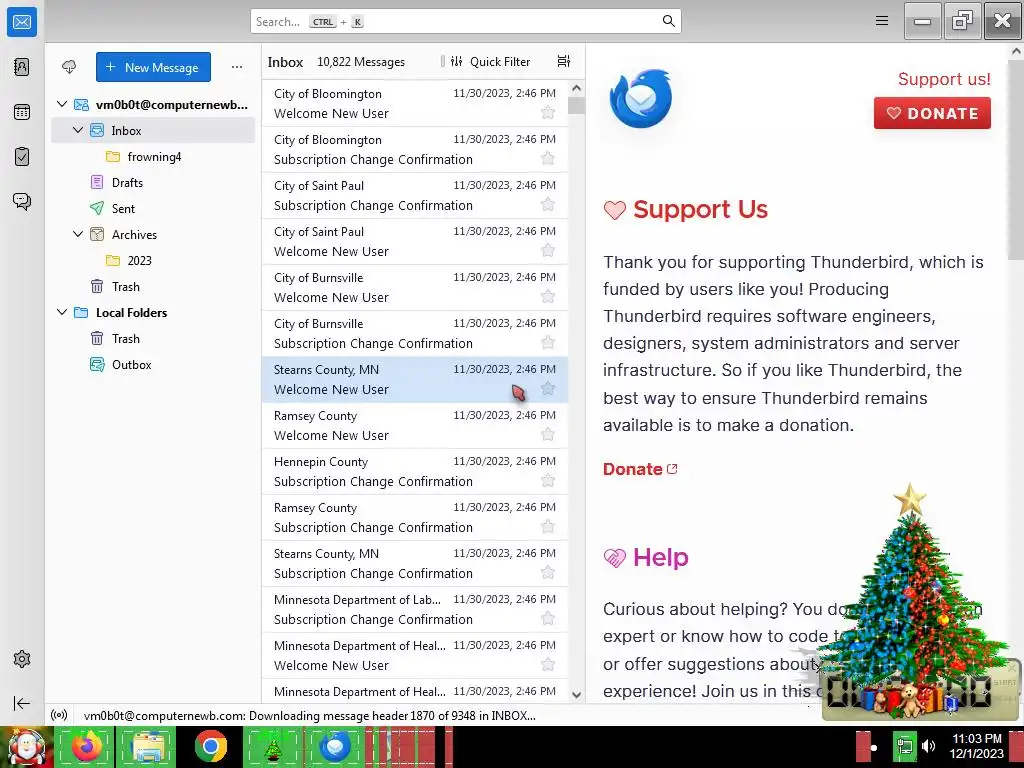Select the frowning4 folder

(153, 157)
